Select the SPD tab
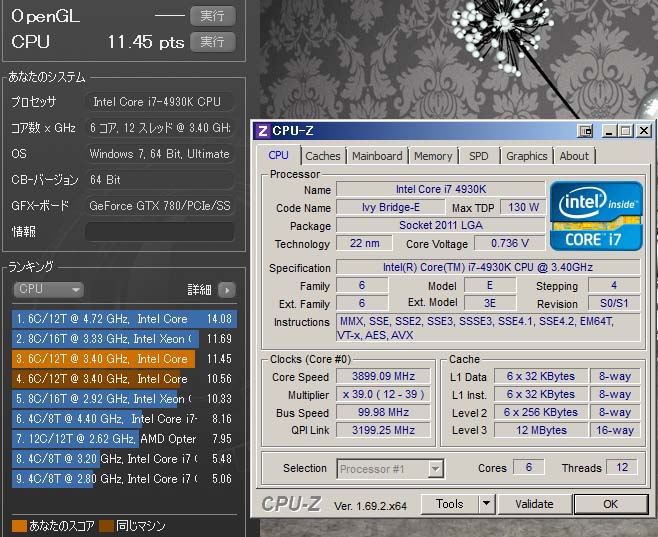 click(x=479, y=156)
